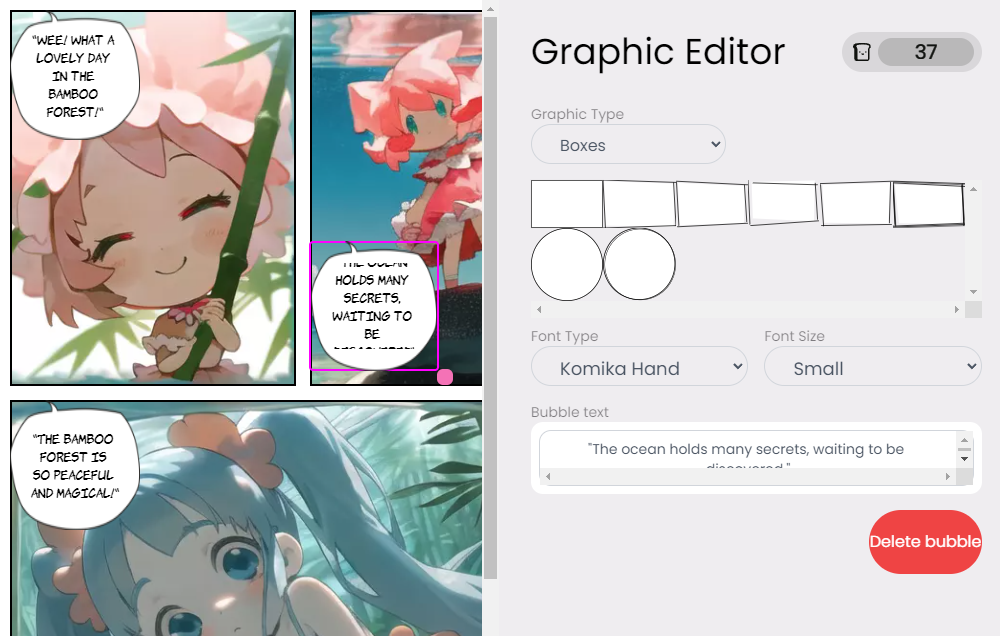Pick the third tilted box shape
The height and width of the screenshot is (636, 1000).
coord(711,204)
